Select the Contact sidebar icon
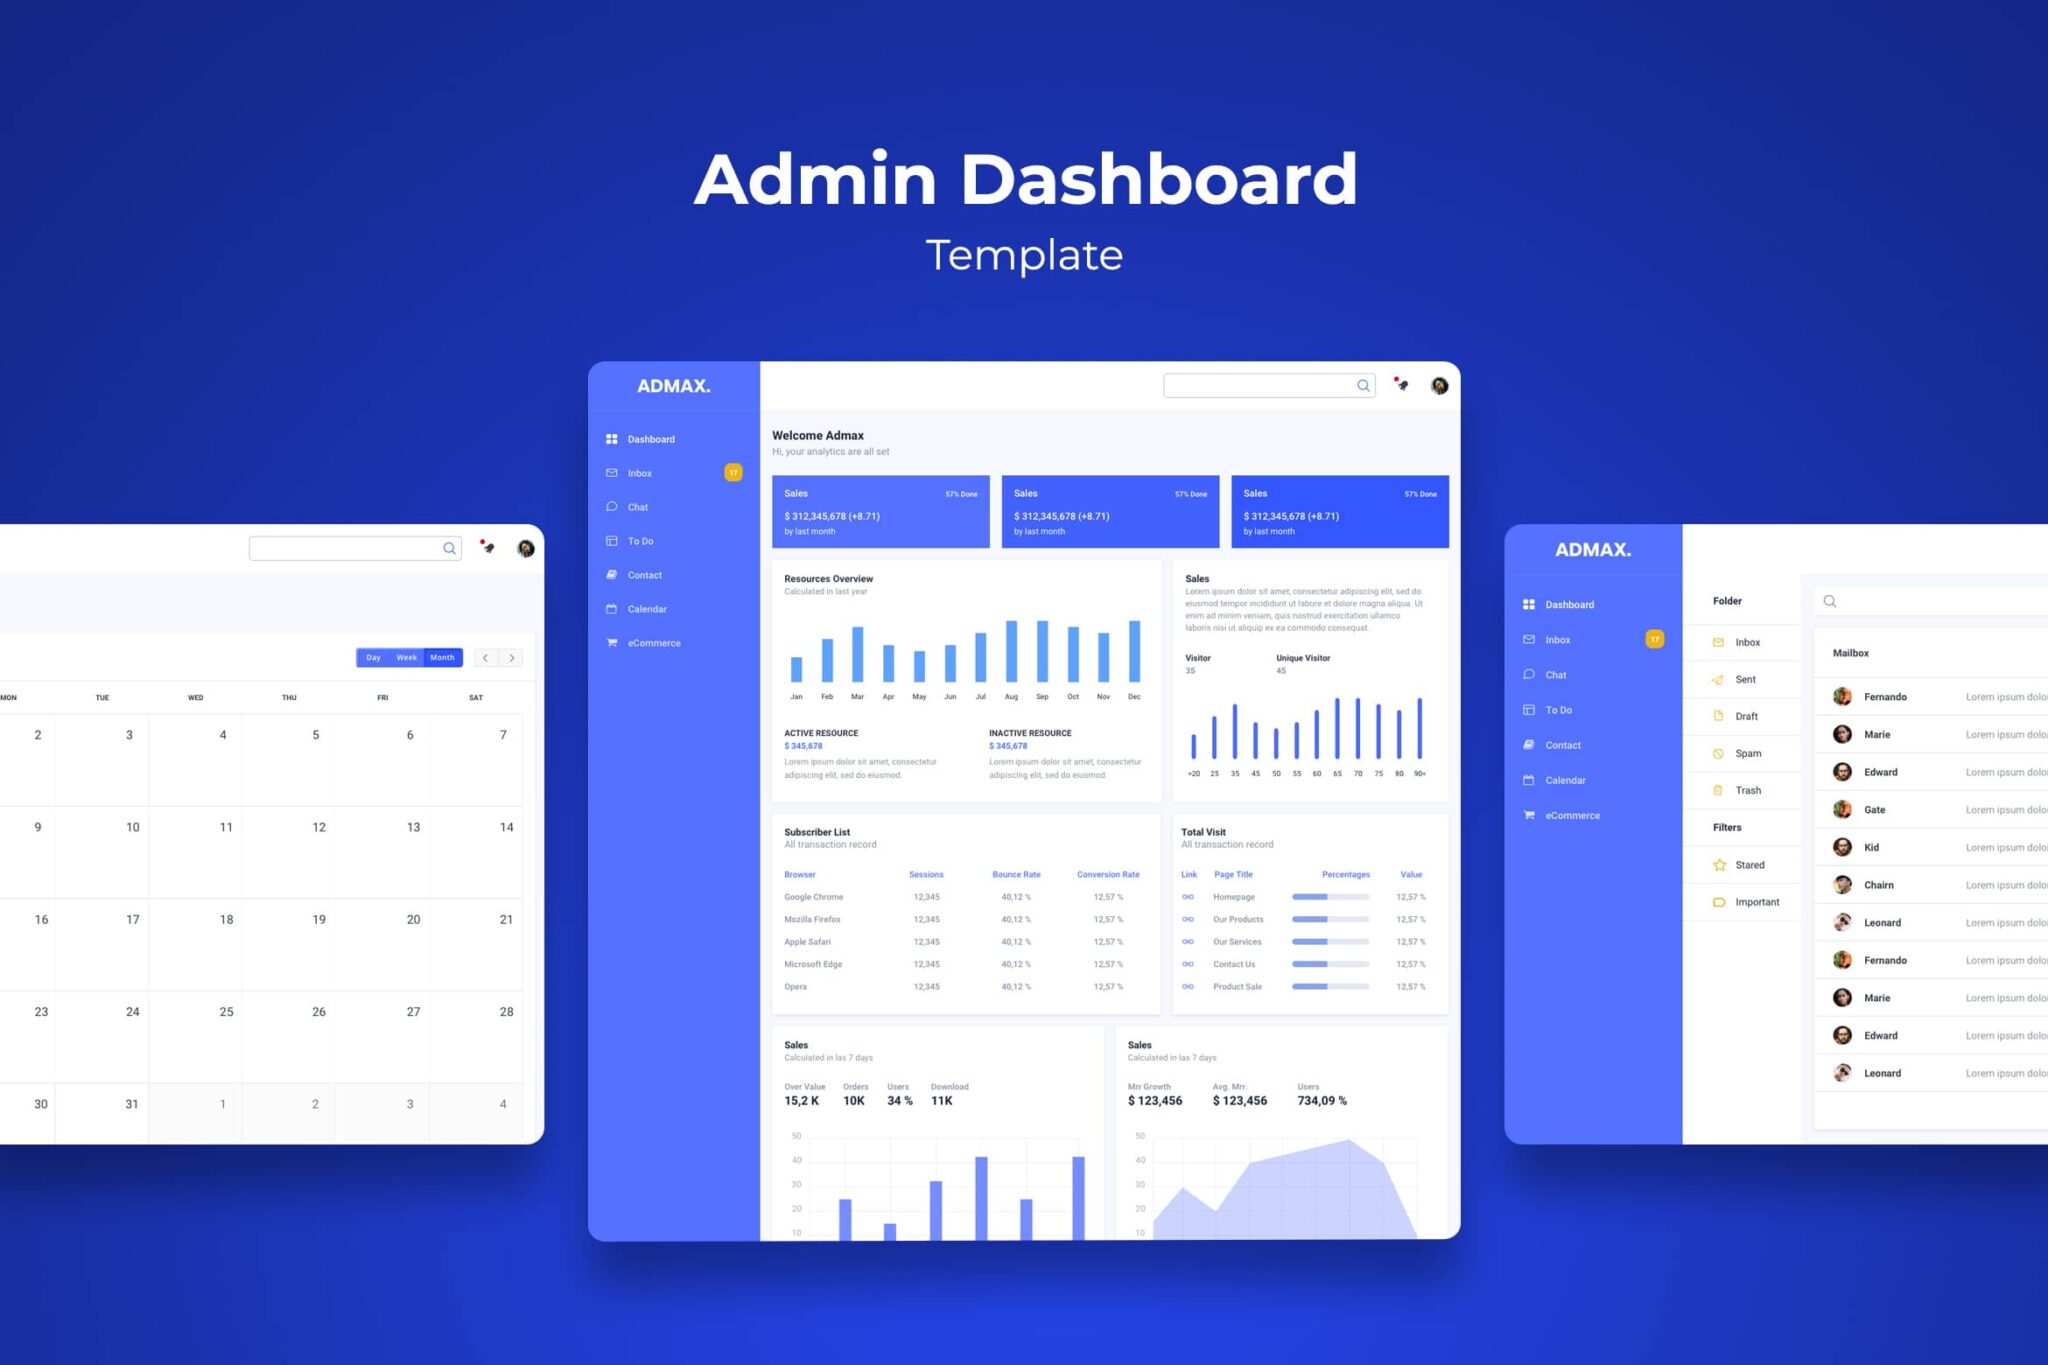 [x=618, y=574]
